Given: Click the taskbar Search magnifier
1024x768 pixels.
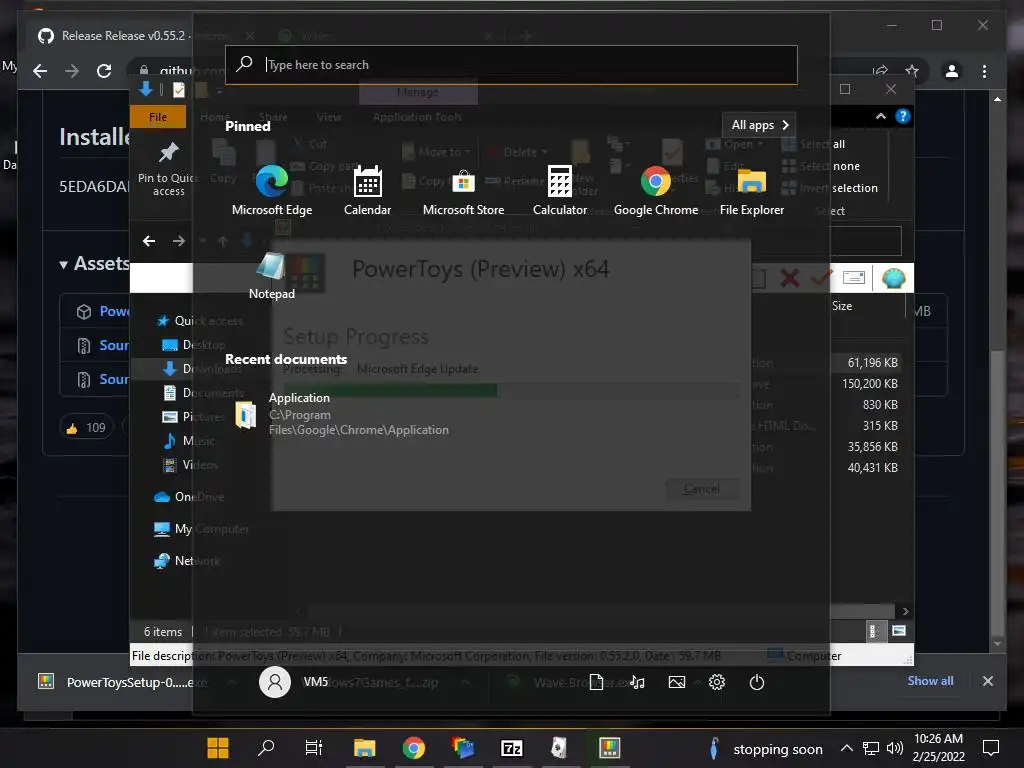Looking at the screenshot, I should (266, 748).
